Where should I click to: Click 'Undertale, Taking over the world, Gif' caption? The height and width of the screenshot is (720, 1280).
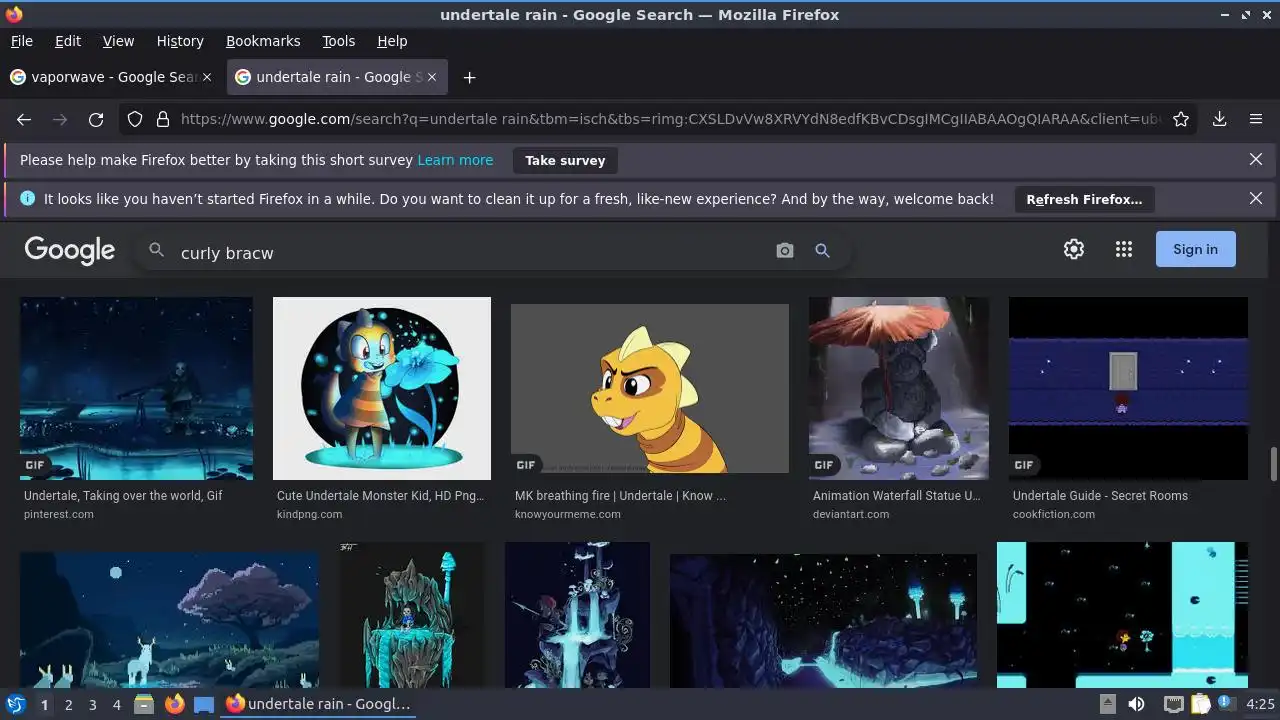[x=123, y=495]
